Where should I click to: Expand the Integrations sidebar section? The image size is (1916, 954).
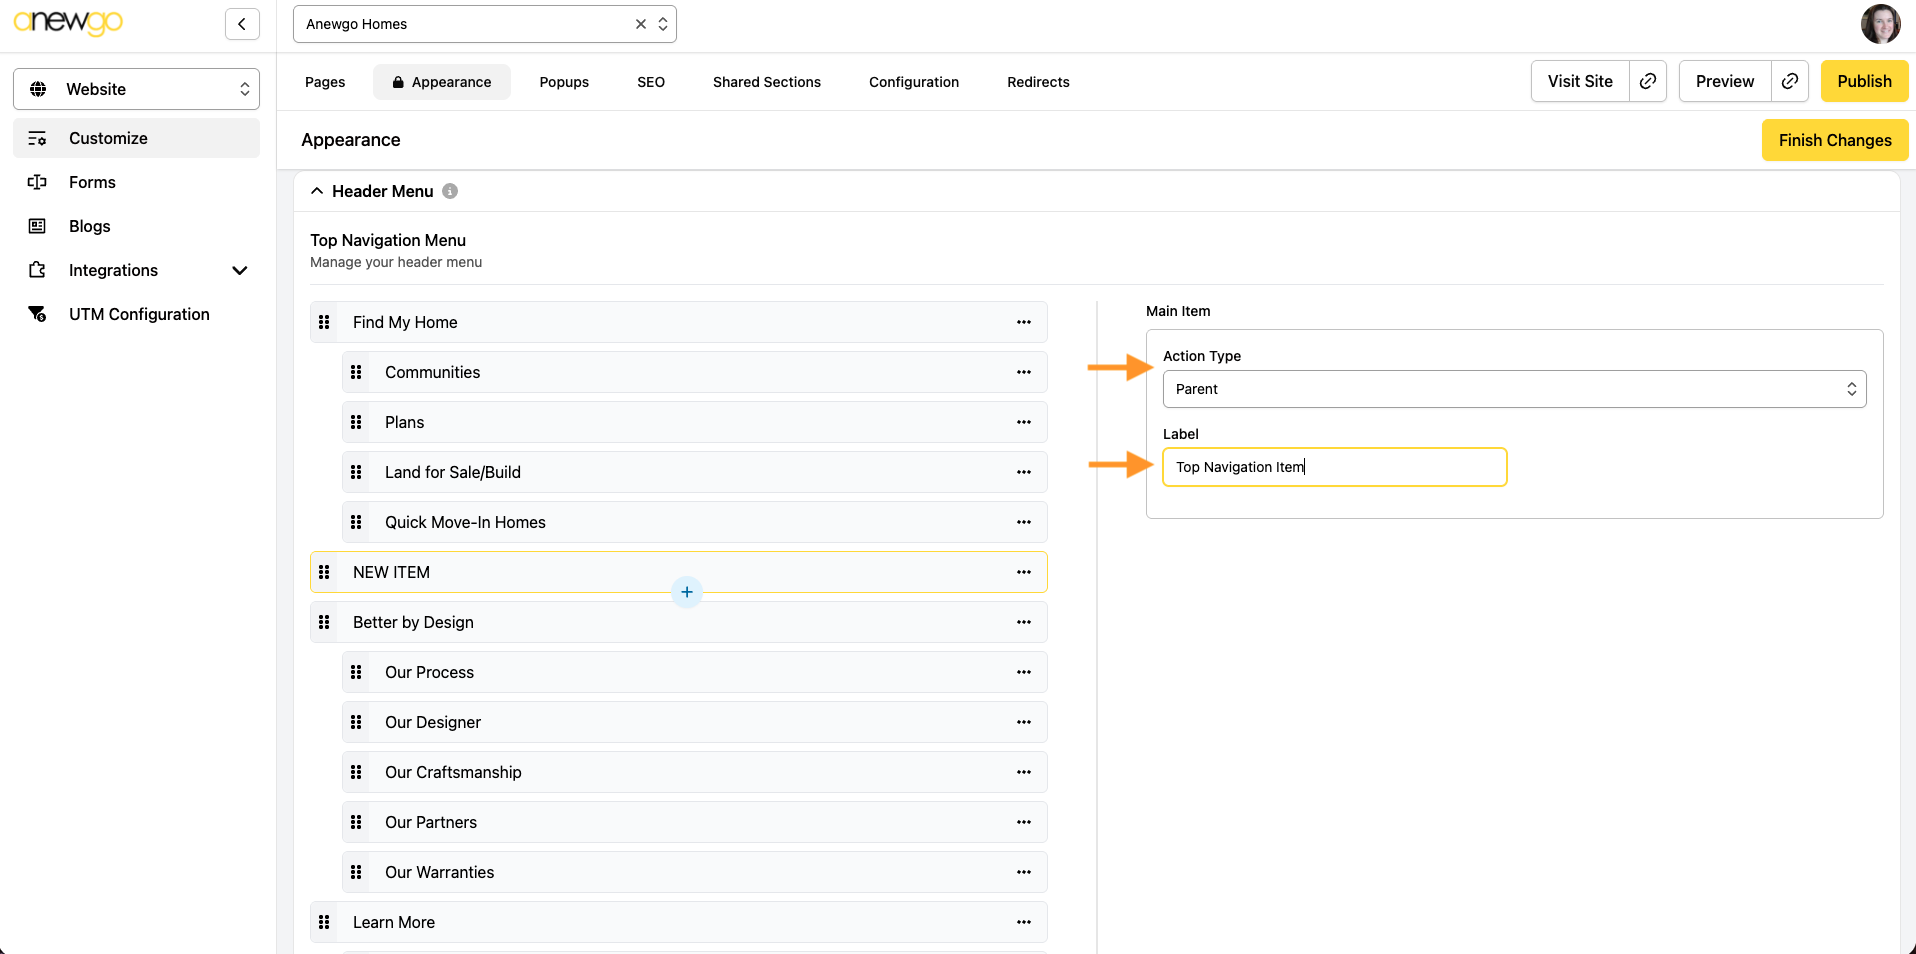[239, 270]
